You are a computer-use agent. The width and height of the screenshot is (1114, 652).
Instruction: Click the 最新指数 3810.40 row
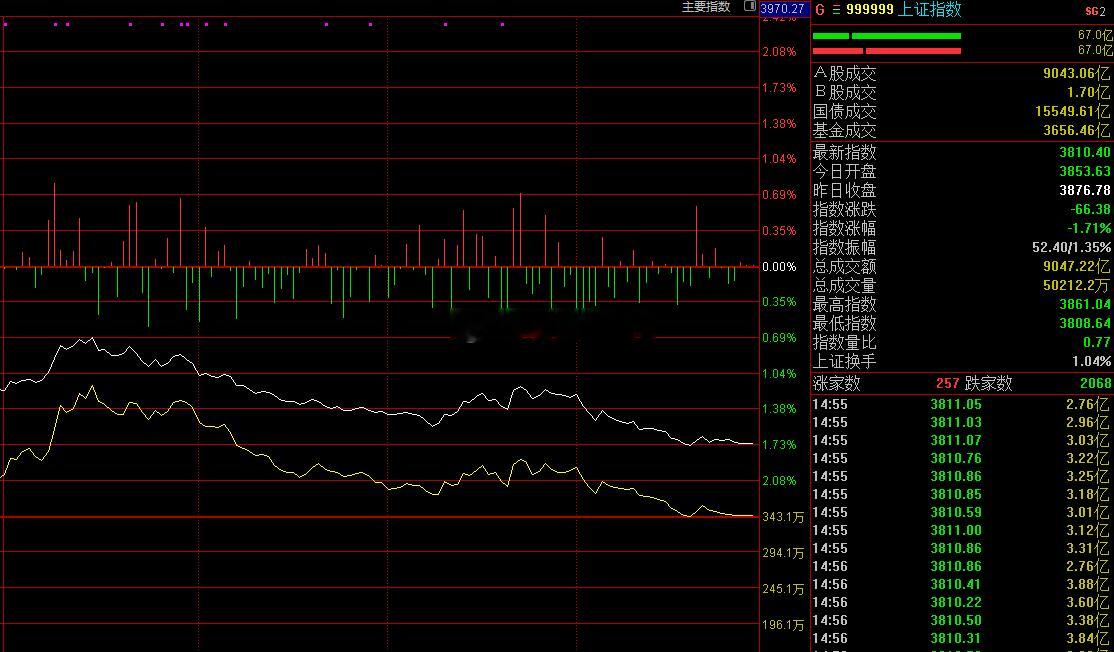point(963,153)
